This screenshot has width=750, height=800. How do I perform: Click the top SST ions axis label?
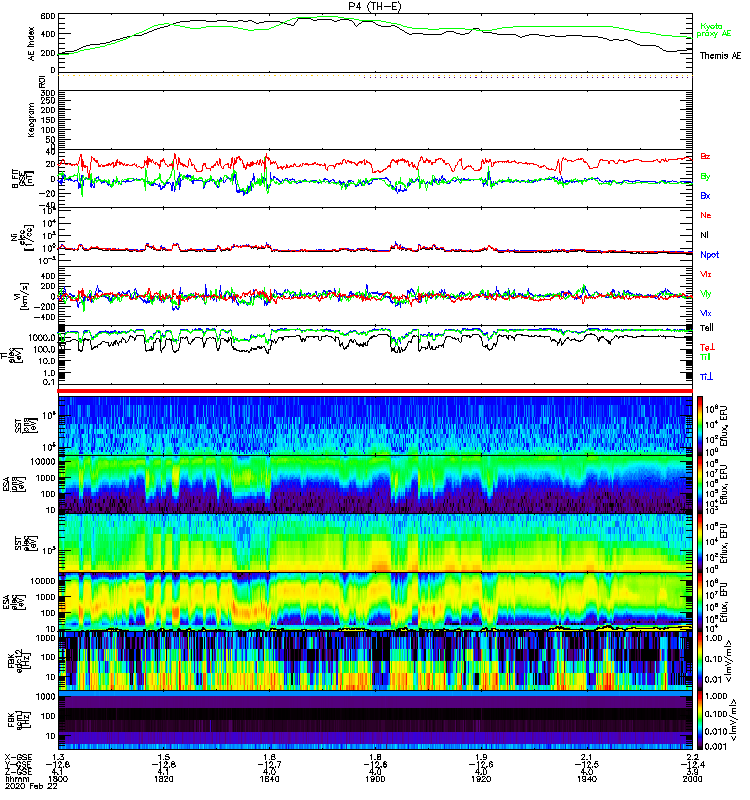[26, 426]
